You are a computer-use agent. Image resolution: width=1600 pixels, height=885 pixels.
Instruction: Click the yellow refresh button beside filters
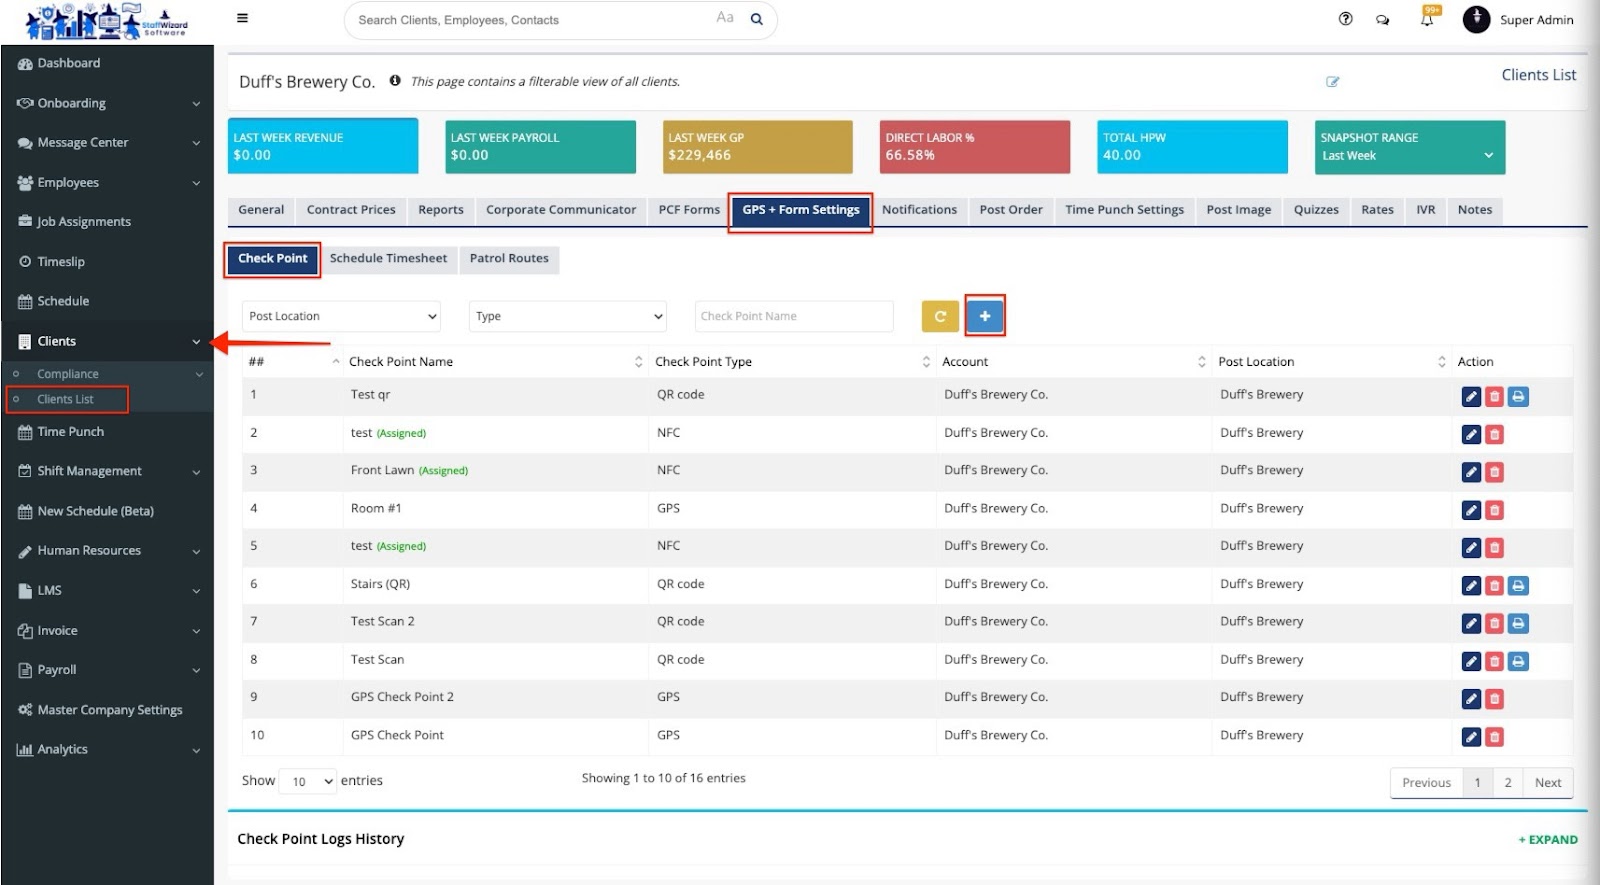939,316
